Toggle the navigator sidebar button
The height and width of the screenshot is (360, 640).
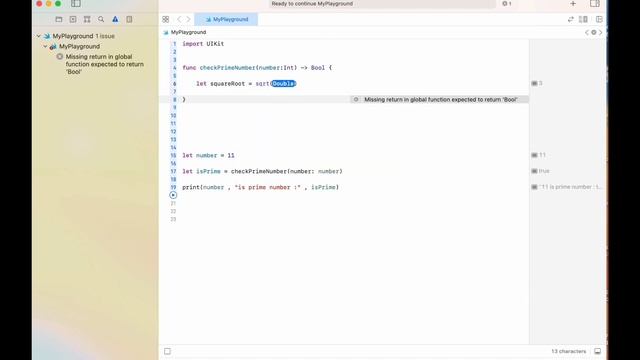point(76,4)
